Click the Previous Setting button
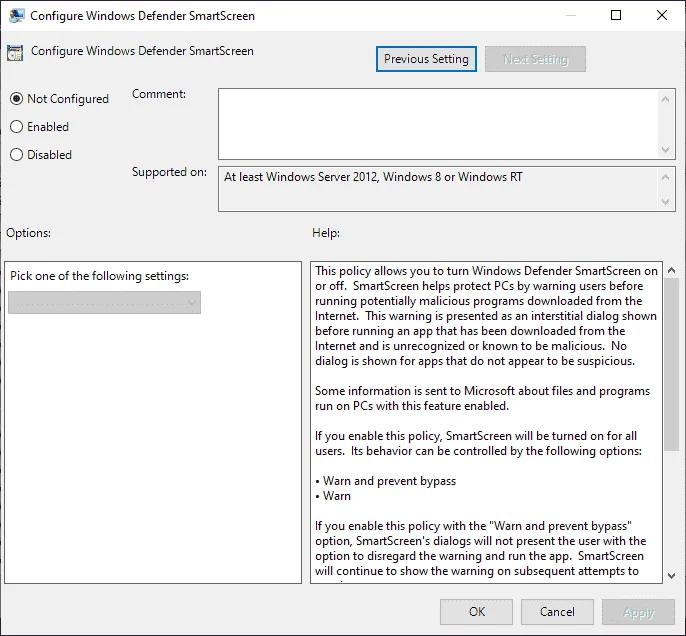 click(426, 59)
